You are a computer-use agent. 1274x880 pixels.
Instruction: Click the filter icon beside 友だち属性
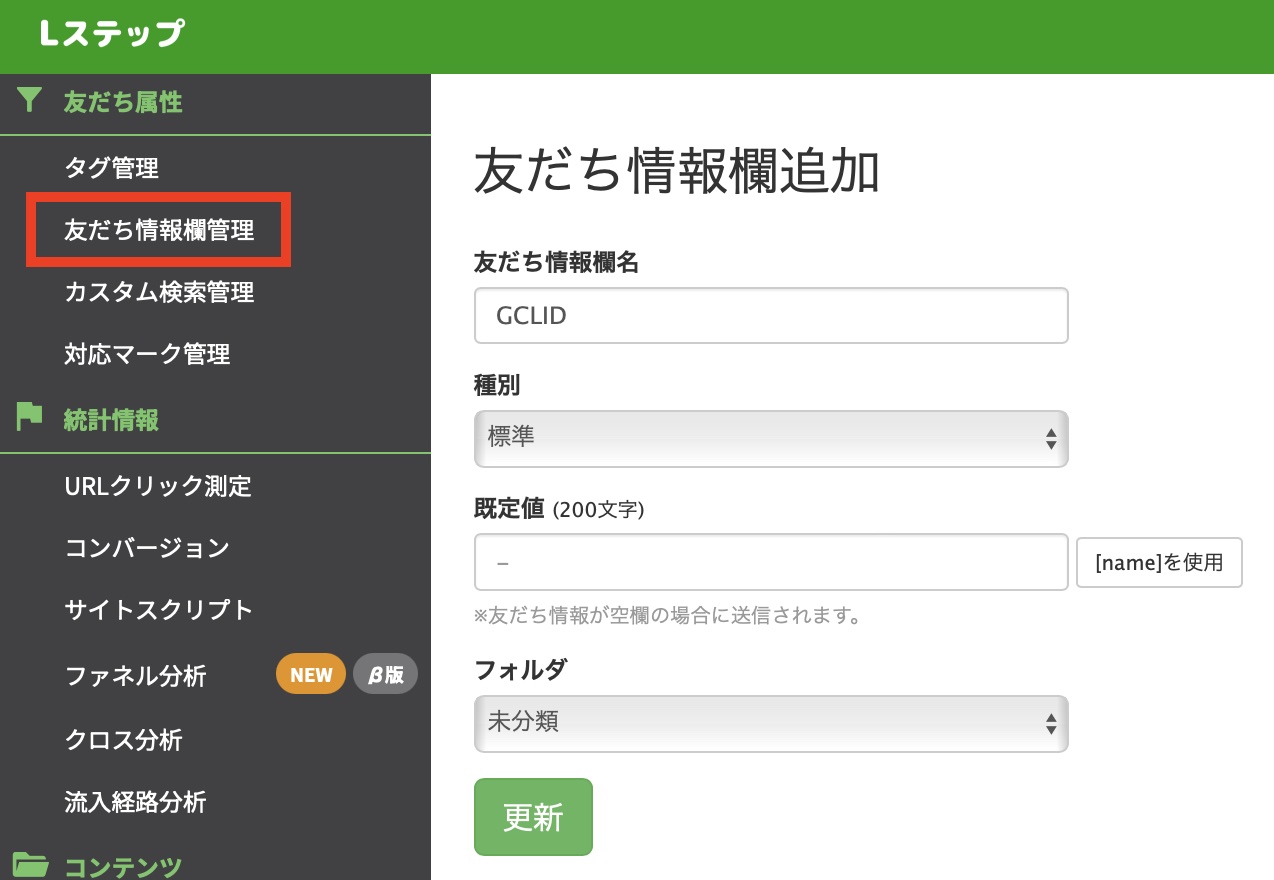click(x=29, y=100)
